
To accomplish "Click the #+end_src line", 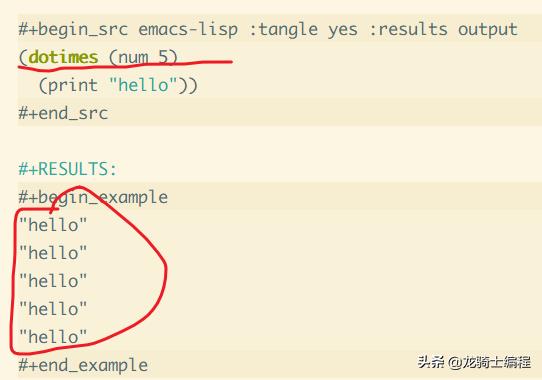I will [63, 113].
